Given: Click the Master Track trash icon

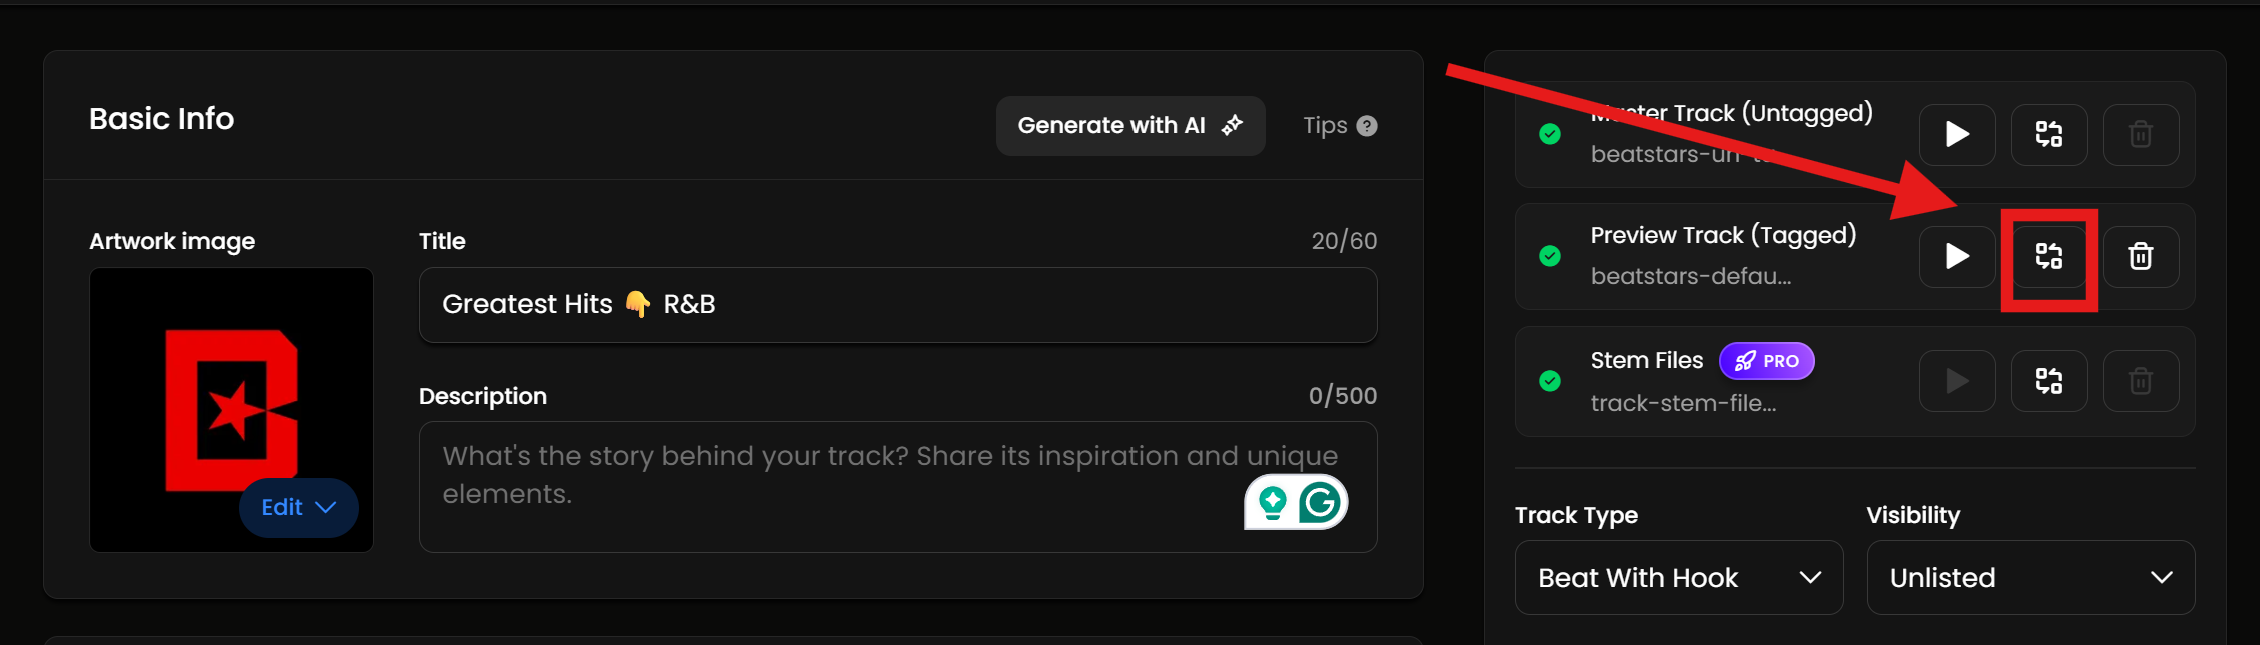Looking at the screenshot, I should coord(2140,134).
